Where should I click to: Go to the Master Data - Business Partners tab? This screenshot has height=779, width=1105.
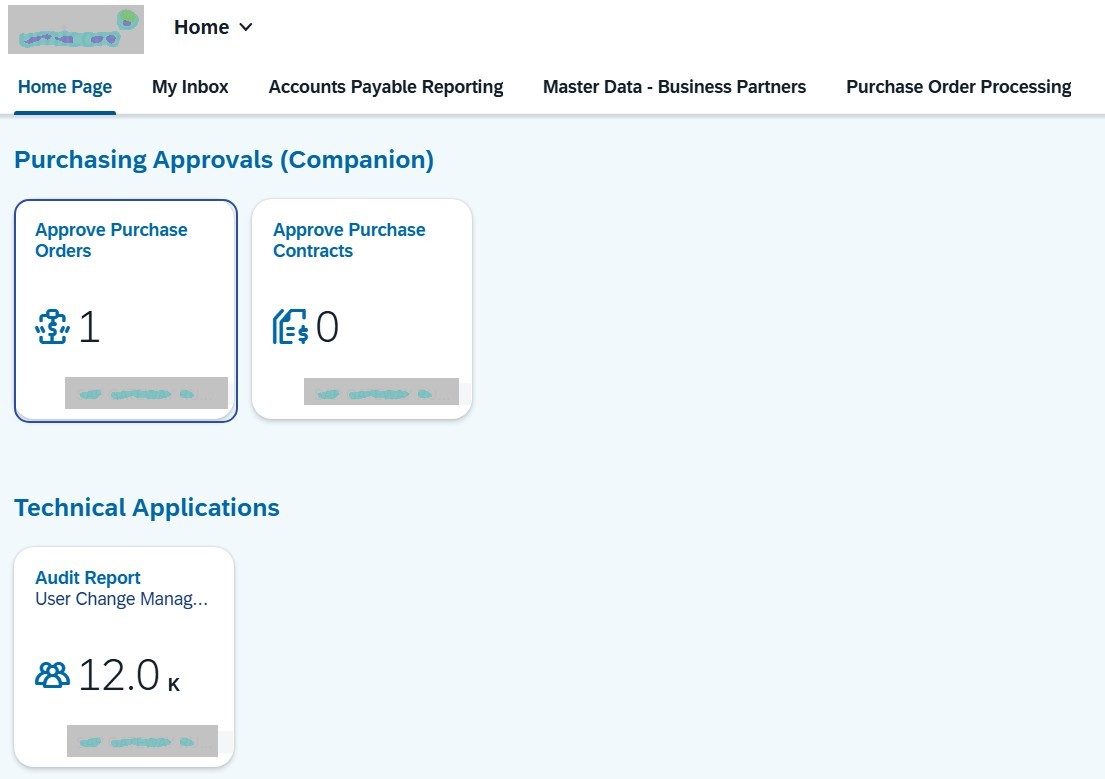674,87
